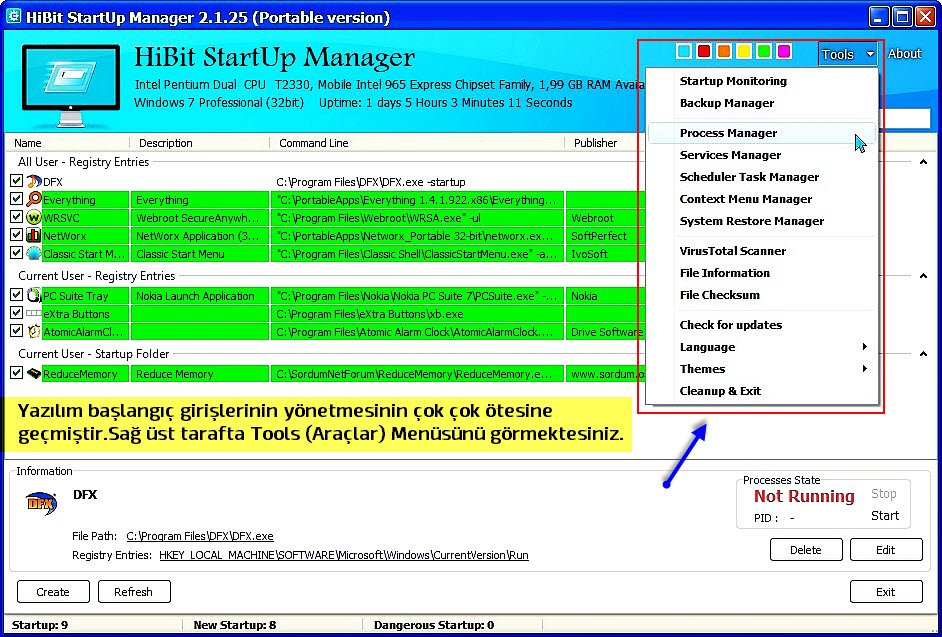Uncheck the Classic Start Menu entry
Screen dimensions: 942x637
(x=16, y=253)
